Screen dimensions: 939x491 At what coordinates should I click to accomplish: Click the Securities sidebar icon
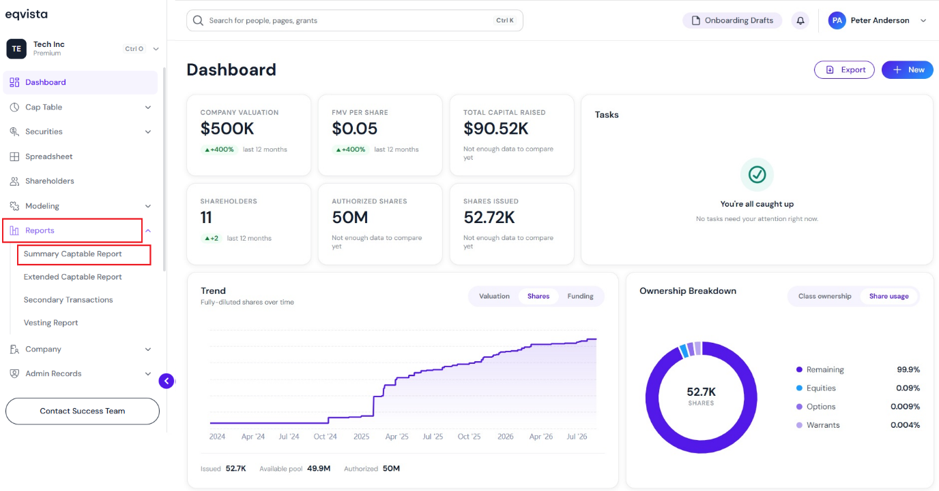click(x=14, y=132)
